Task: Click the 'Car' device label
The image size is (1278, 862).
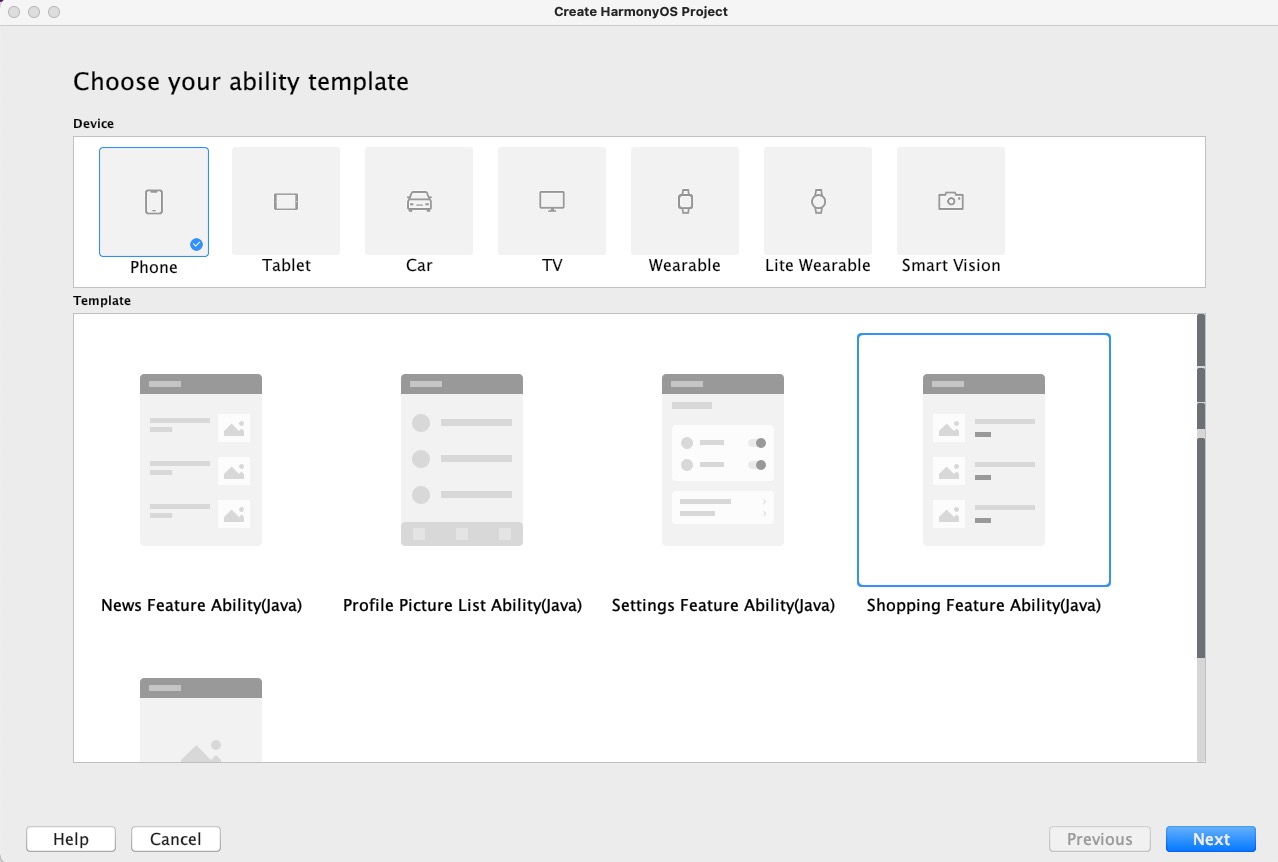Action: [419, 265]
